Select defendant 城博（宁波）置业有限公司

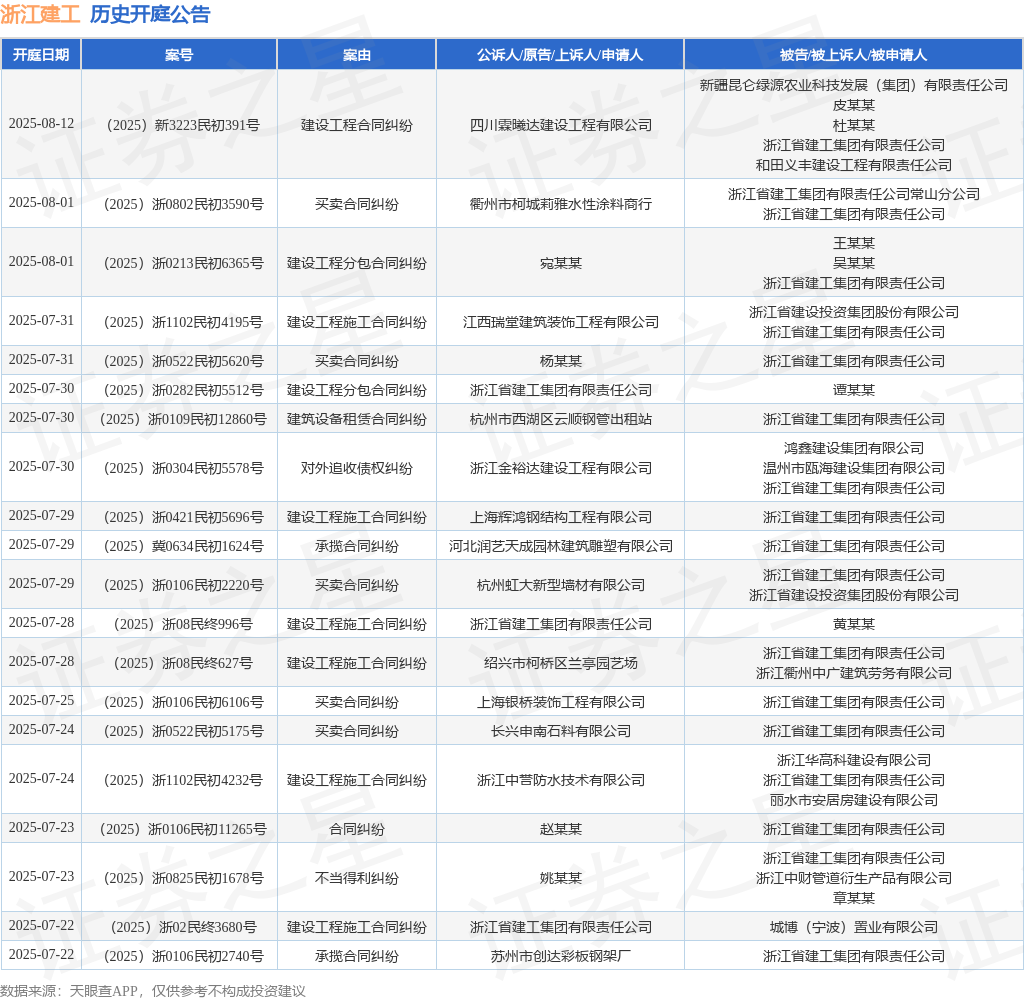pyautogui.click(x=854, y=927)
